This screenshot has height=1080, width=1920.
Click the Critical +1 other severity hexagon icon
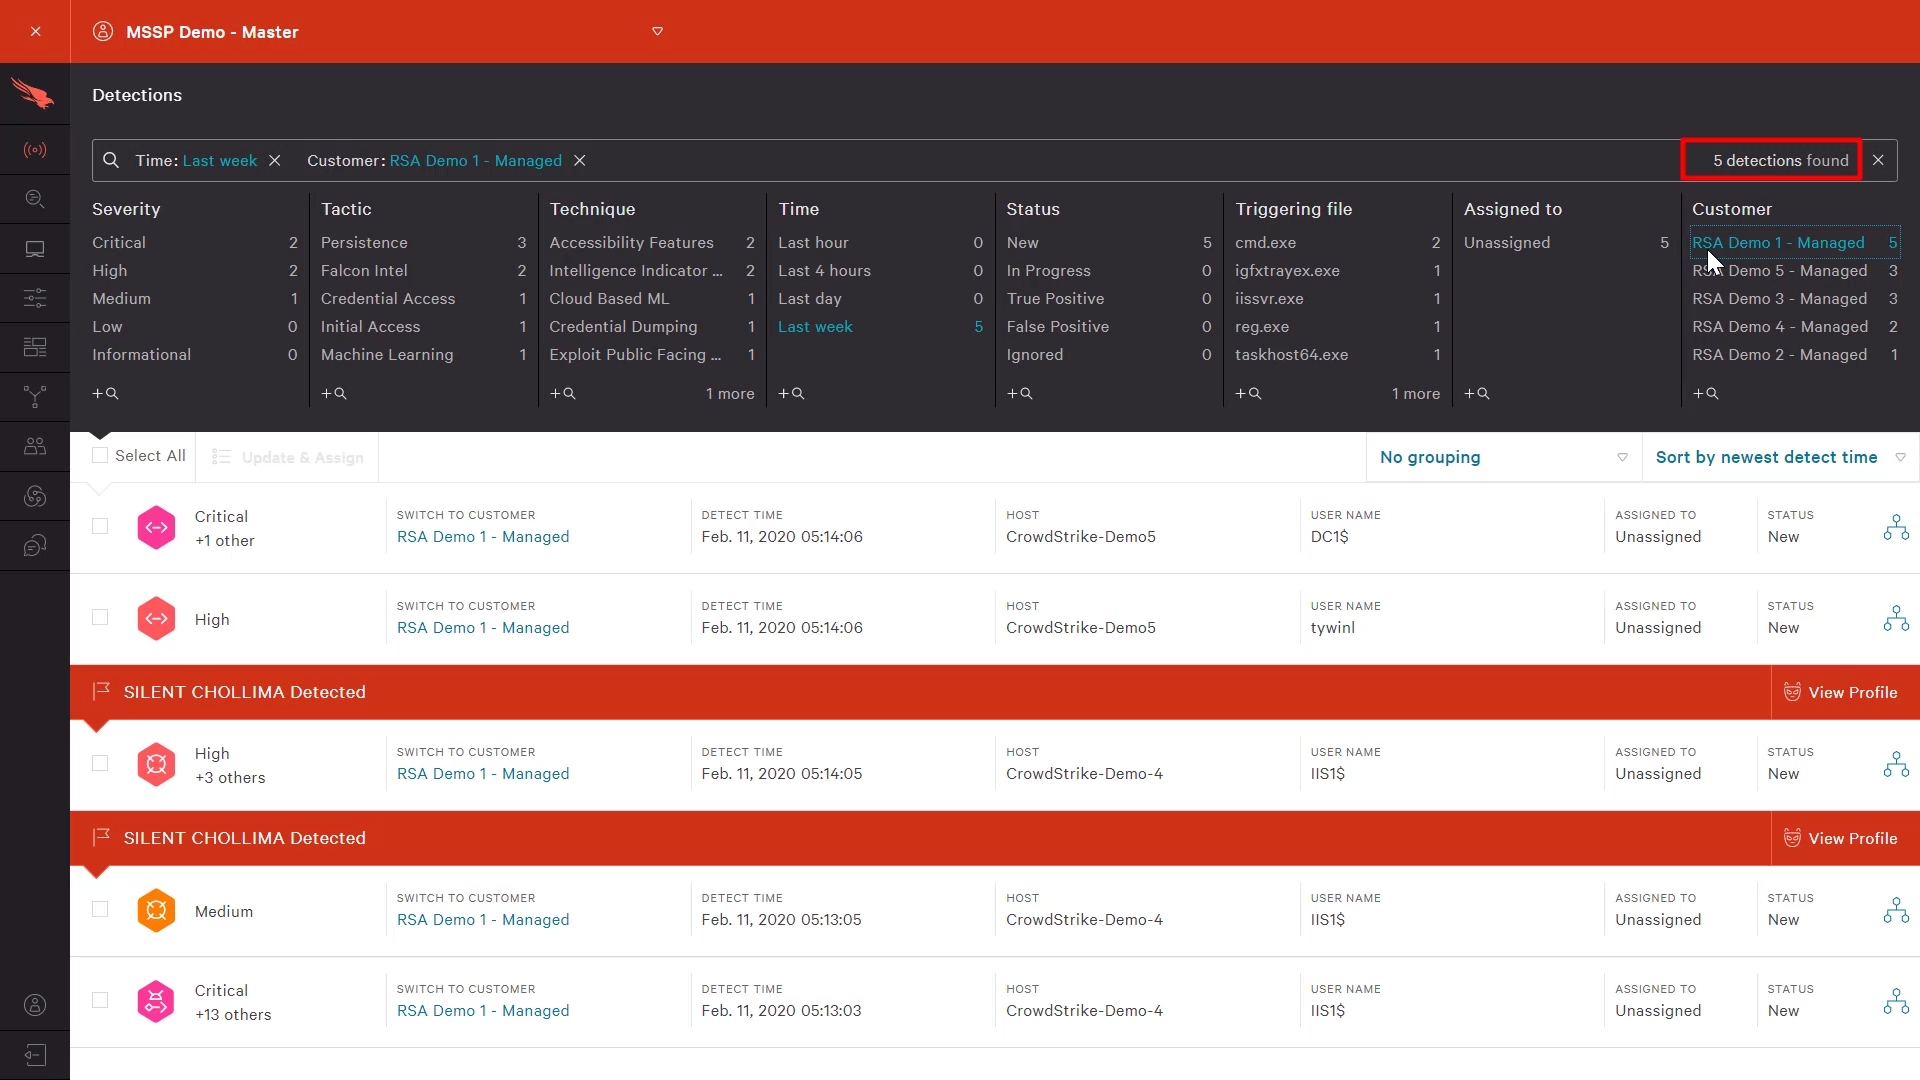click(x=156, y=527)
